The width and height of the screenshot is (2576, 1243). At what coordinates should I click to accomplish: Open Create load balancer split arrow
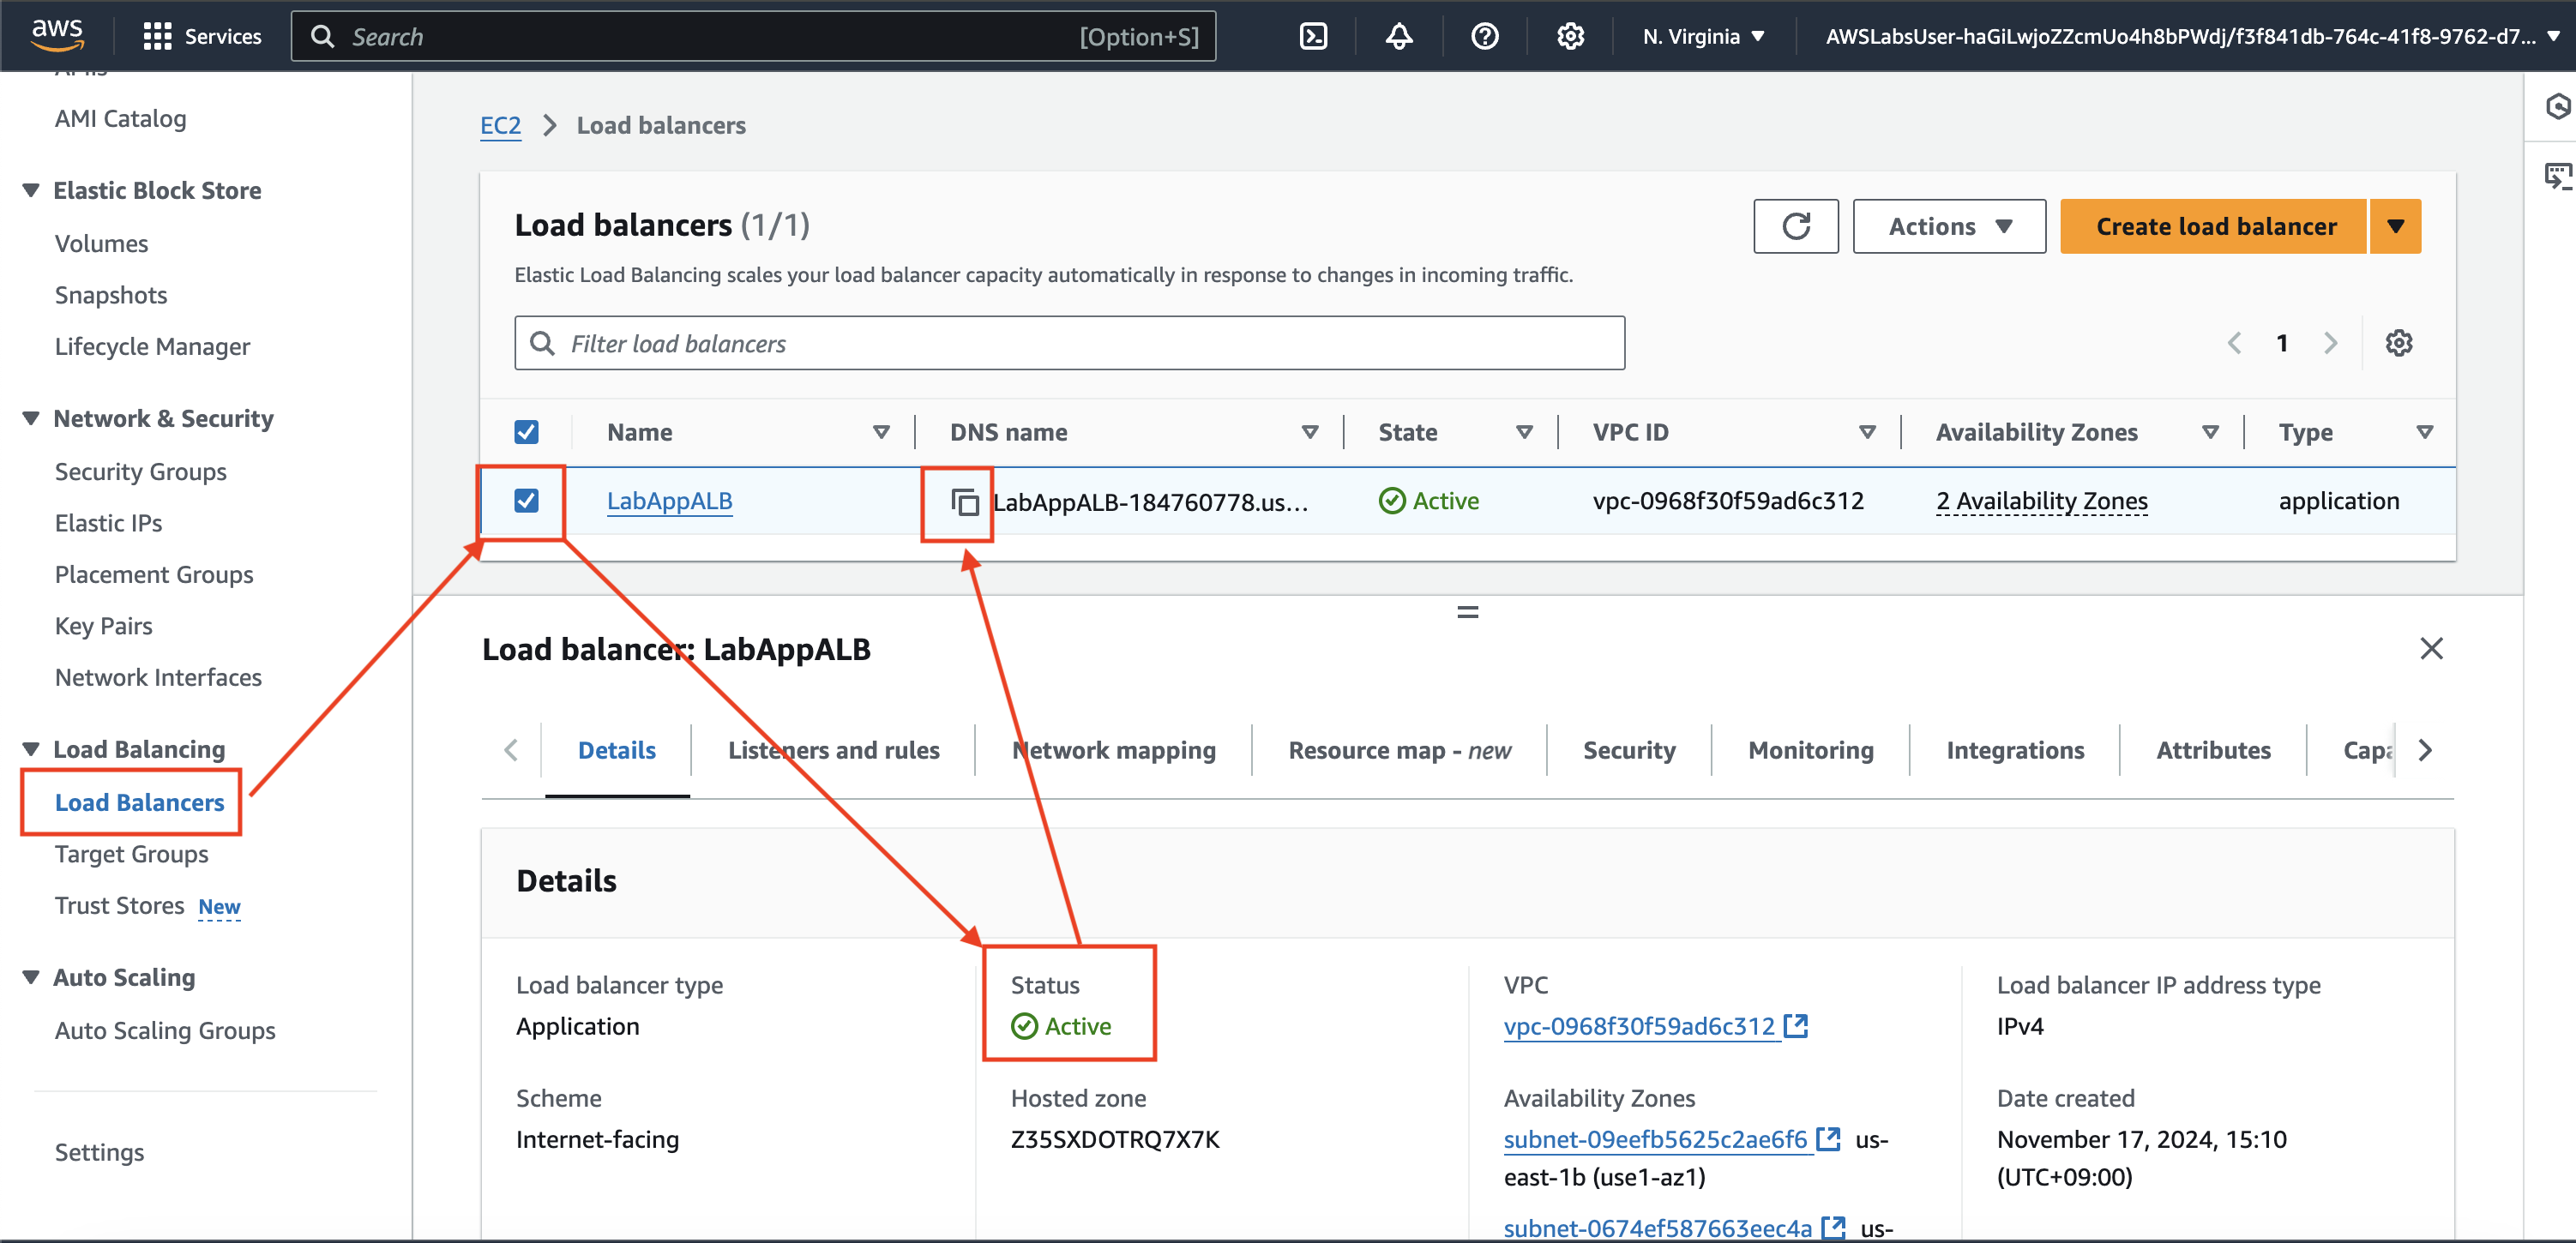2395,226
